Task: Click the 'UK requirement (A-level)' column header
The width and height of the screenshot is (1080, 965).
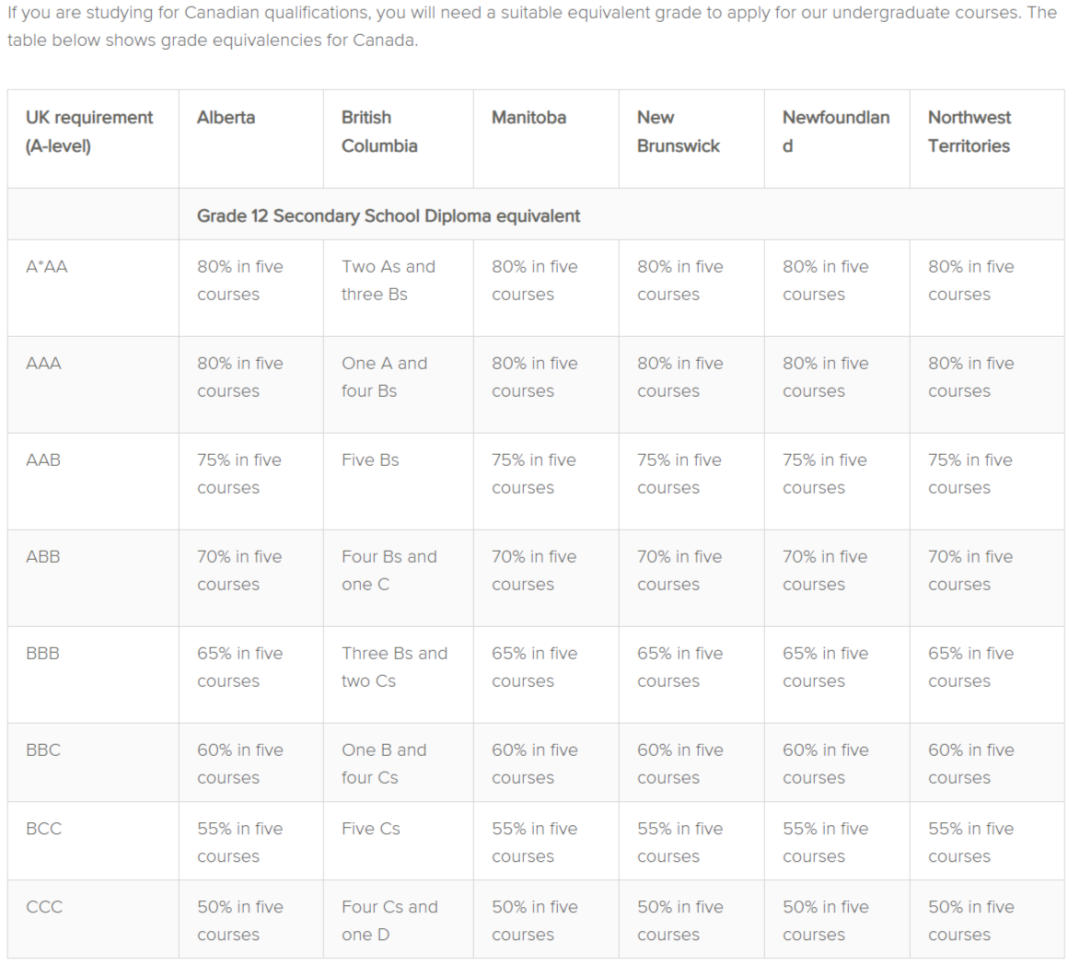Action: click(93, 138)
